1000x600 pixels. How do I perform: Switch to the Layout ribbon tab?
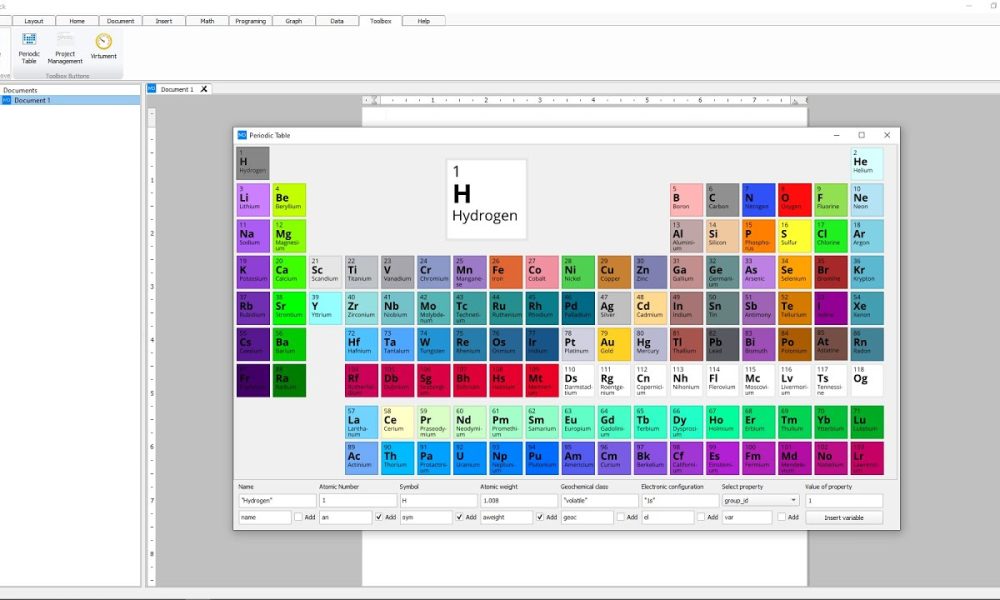coord(34,21)
